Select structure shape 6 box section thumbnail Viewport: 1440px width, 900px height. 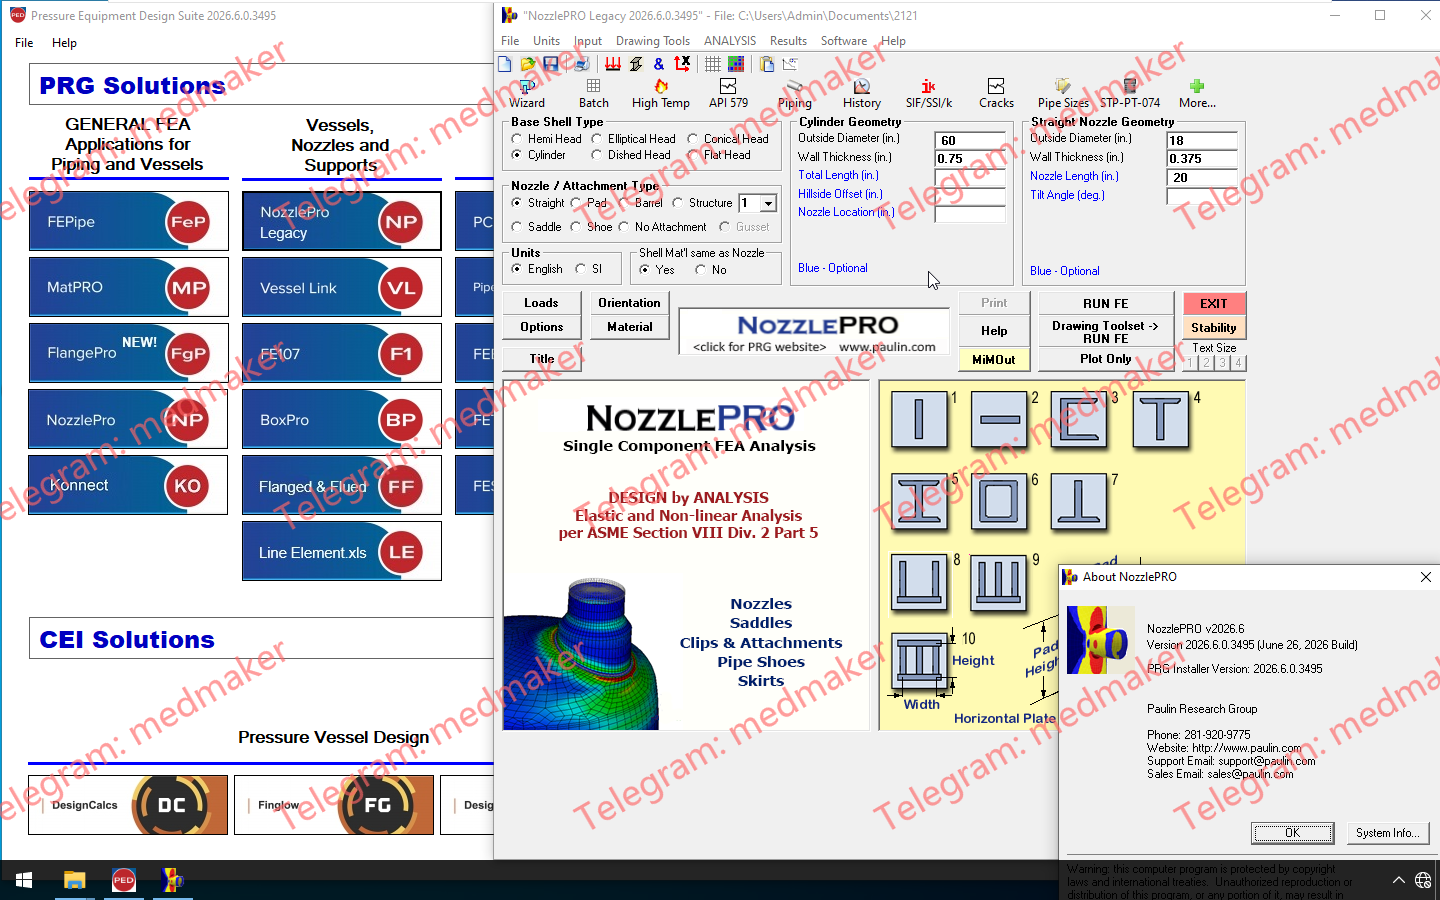point(998,500)
